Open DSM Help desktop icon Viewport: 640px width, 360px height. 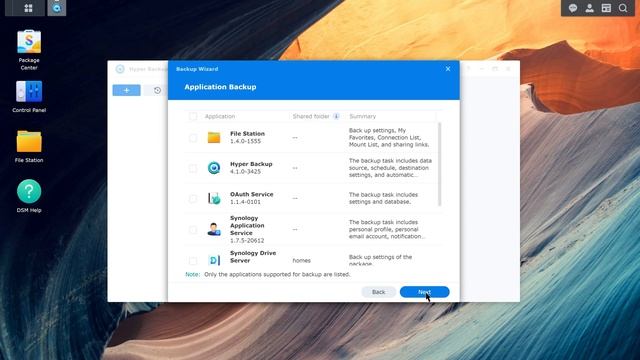pos(29,191)
